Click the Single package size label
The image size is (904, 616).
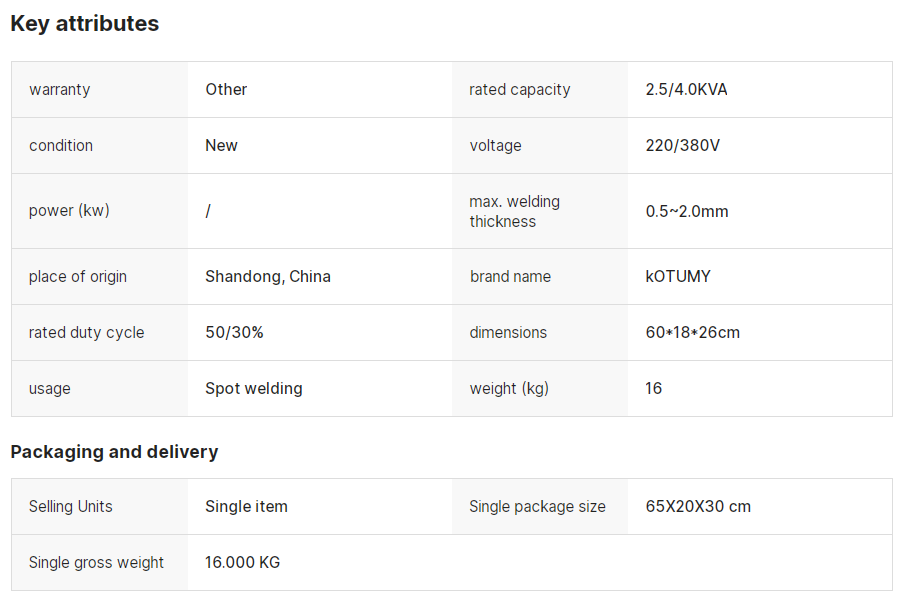[537, 506]
